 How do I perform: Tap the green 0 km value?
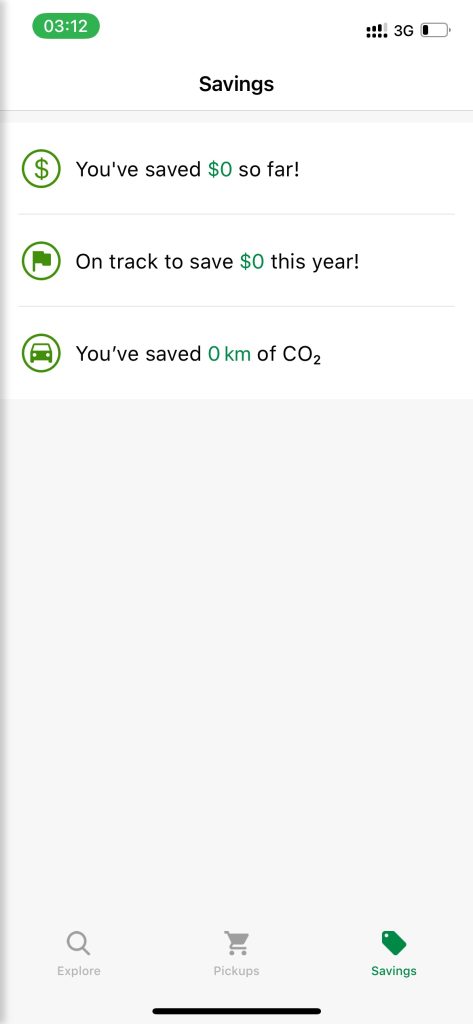229,354
